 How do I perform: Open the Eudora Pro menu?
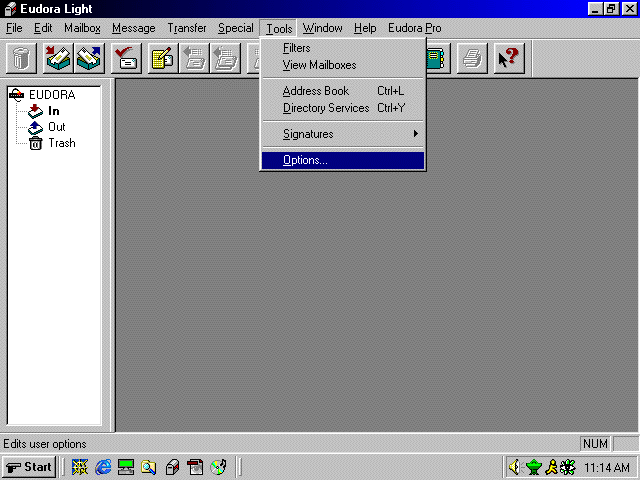[415, 28]
